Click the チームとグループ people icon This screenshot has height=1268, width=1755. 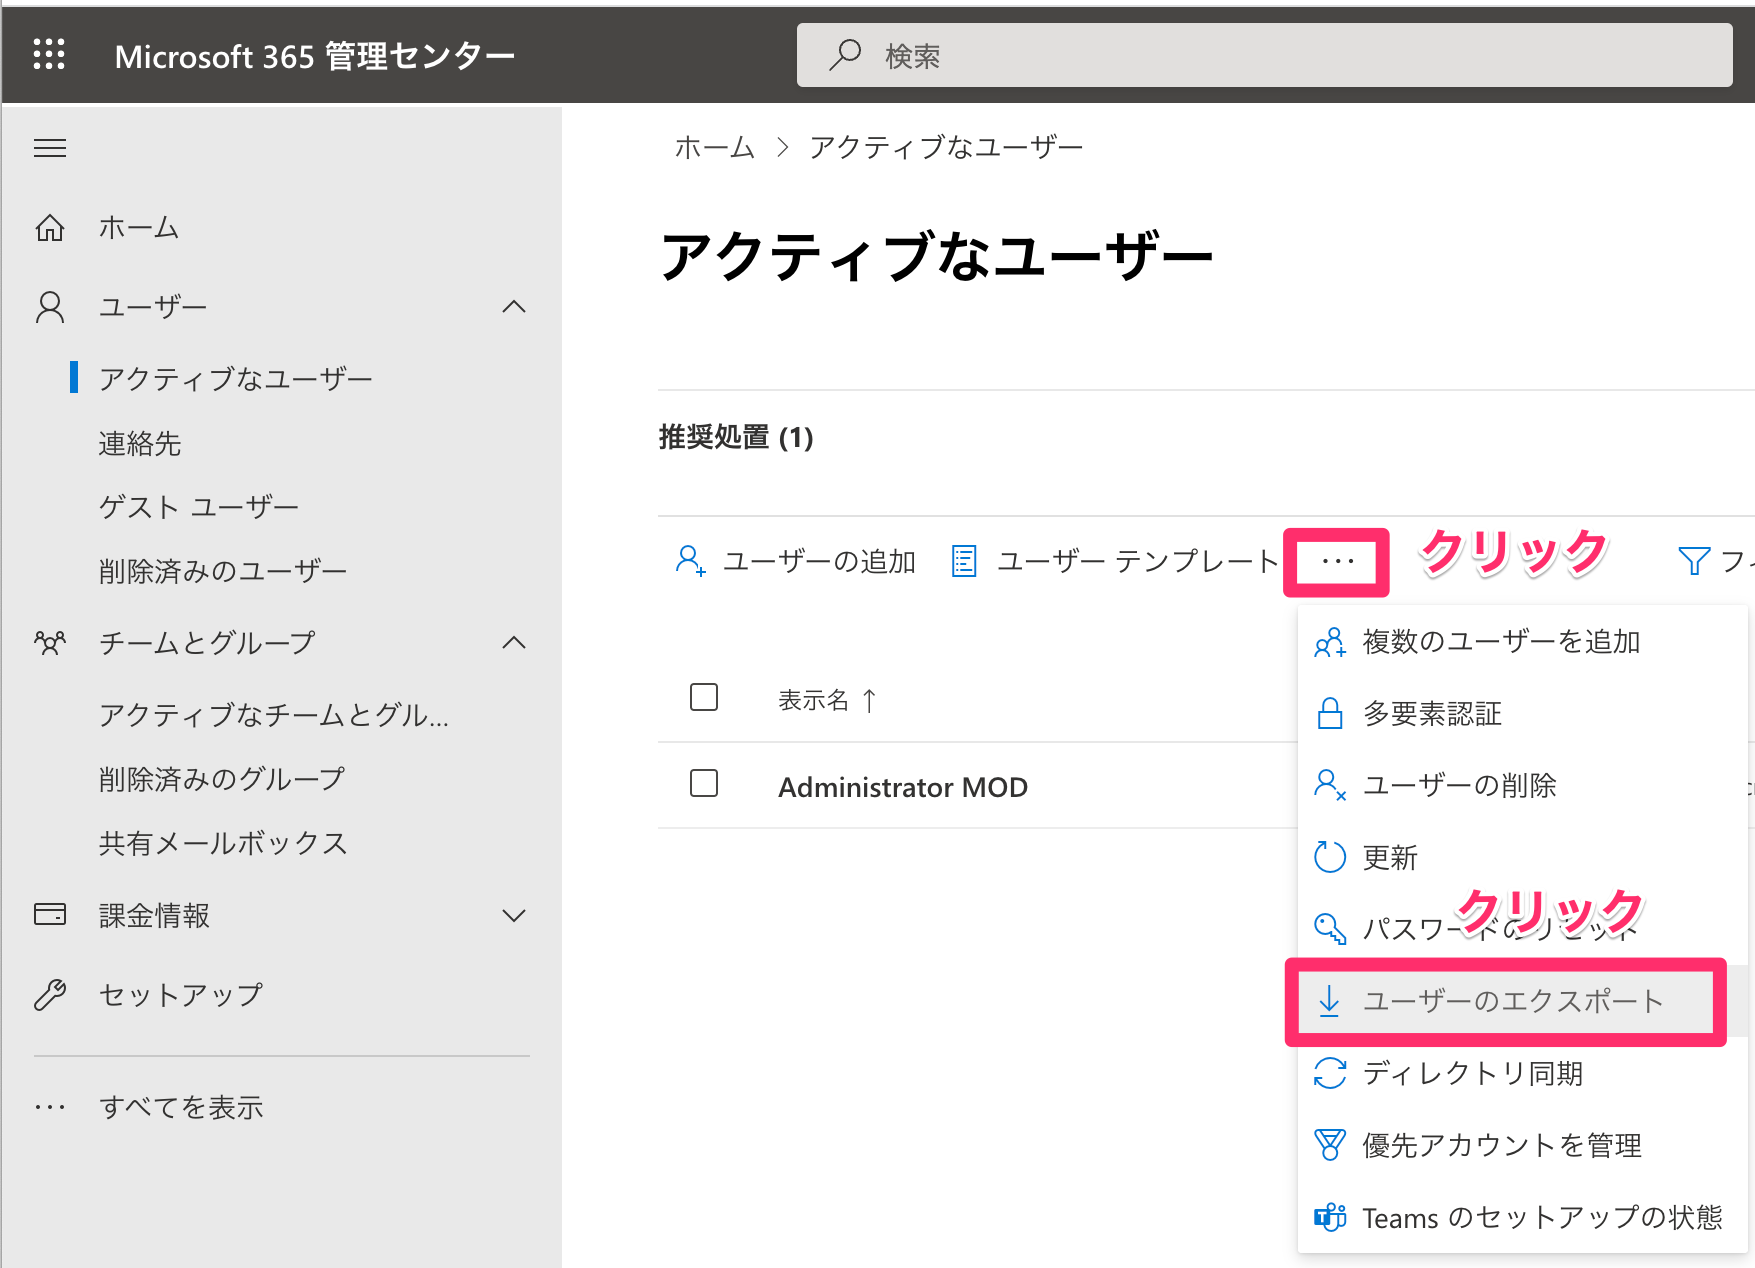[50, 643]
